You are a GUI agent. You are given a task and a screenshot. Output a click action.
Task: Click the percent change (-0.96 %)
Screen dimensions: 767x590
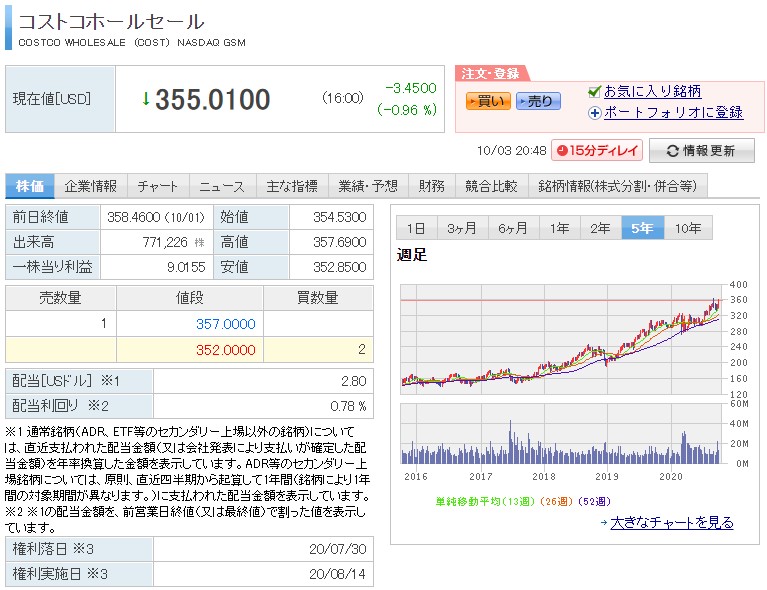coord(406,110)
